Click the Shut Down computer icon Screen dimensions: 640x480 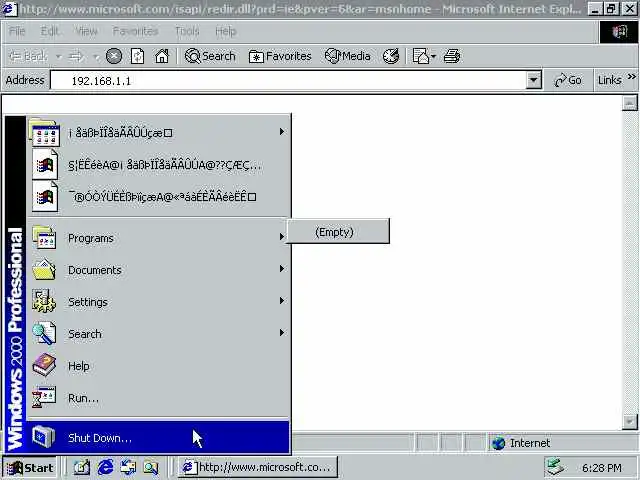click(x=43, y=437)
